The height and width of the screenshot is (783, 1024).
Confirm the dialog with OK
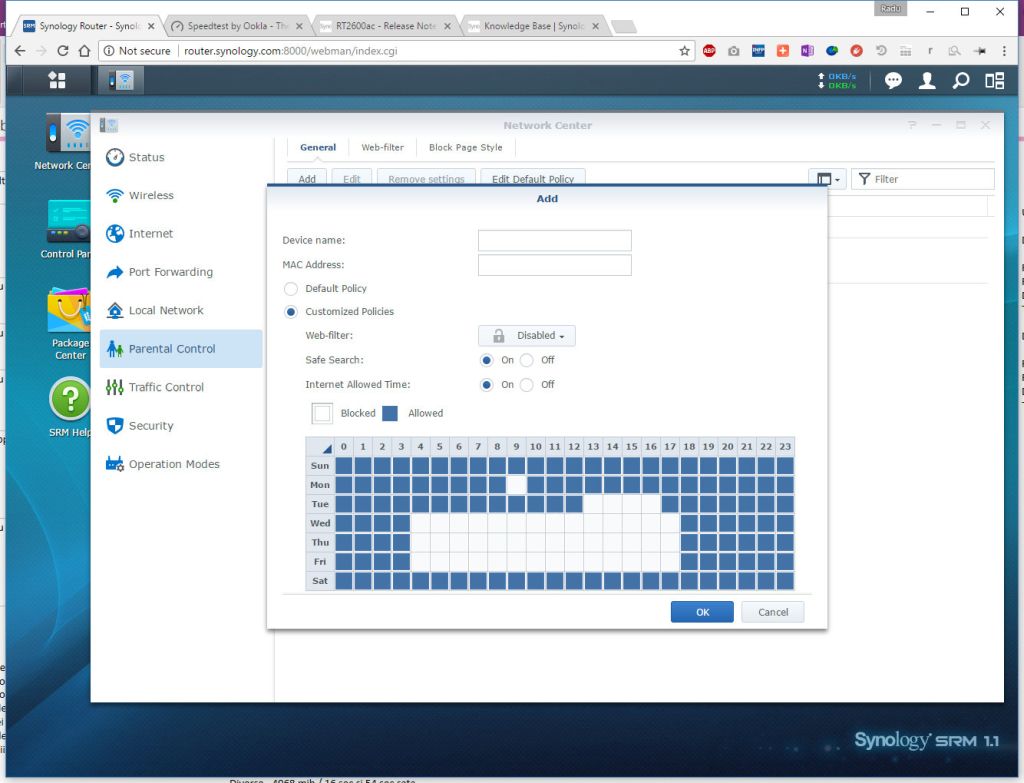(x=702, y=612)
